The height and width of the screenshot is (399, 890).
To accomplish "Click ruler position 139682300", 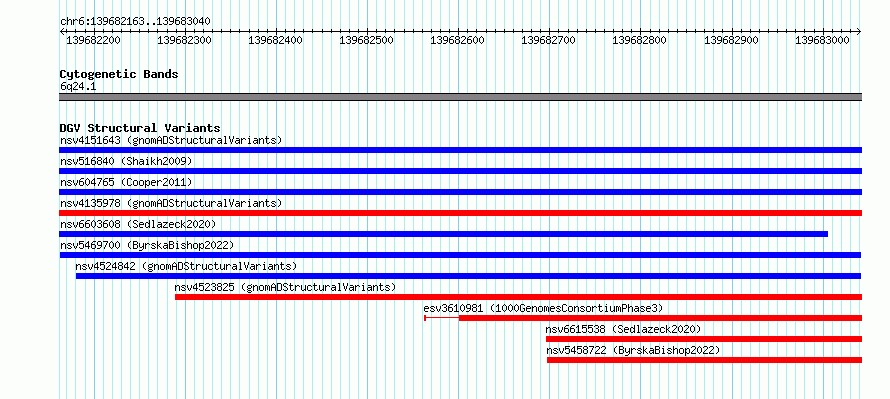I will pyautogui.click(x=184, y=40).
